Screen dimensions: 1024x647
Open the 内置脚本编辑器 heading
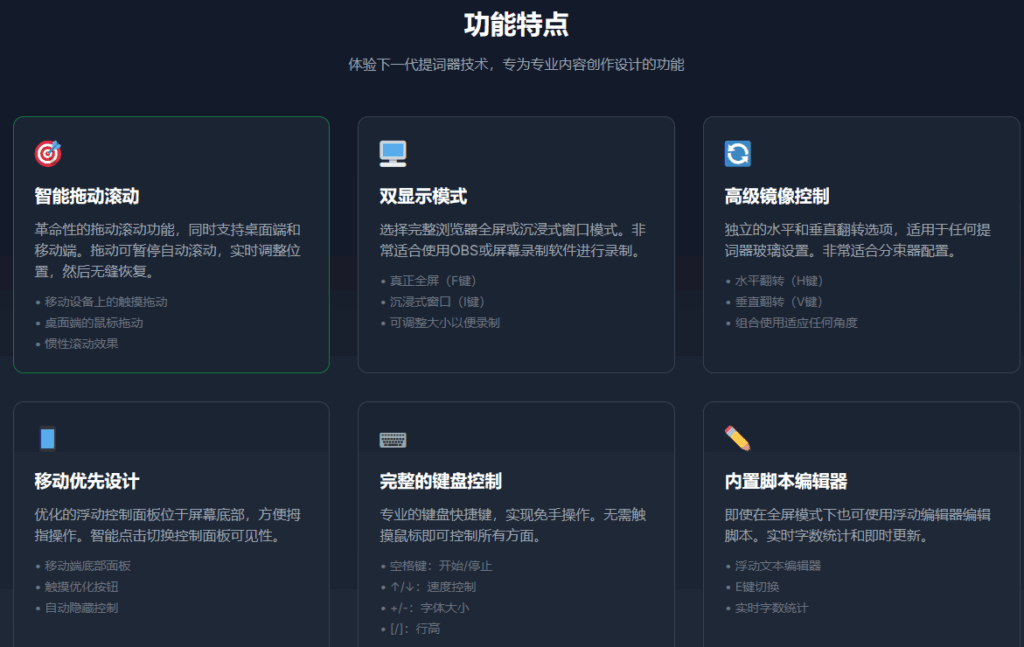(786, 481)
